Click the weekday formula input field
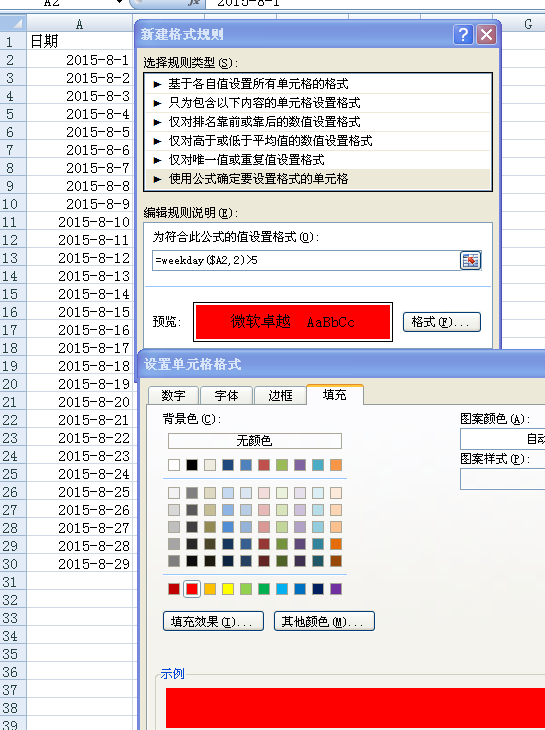 (305, 260)
